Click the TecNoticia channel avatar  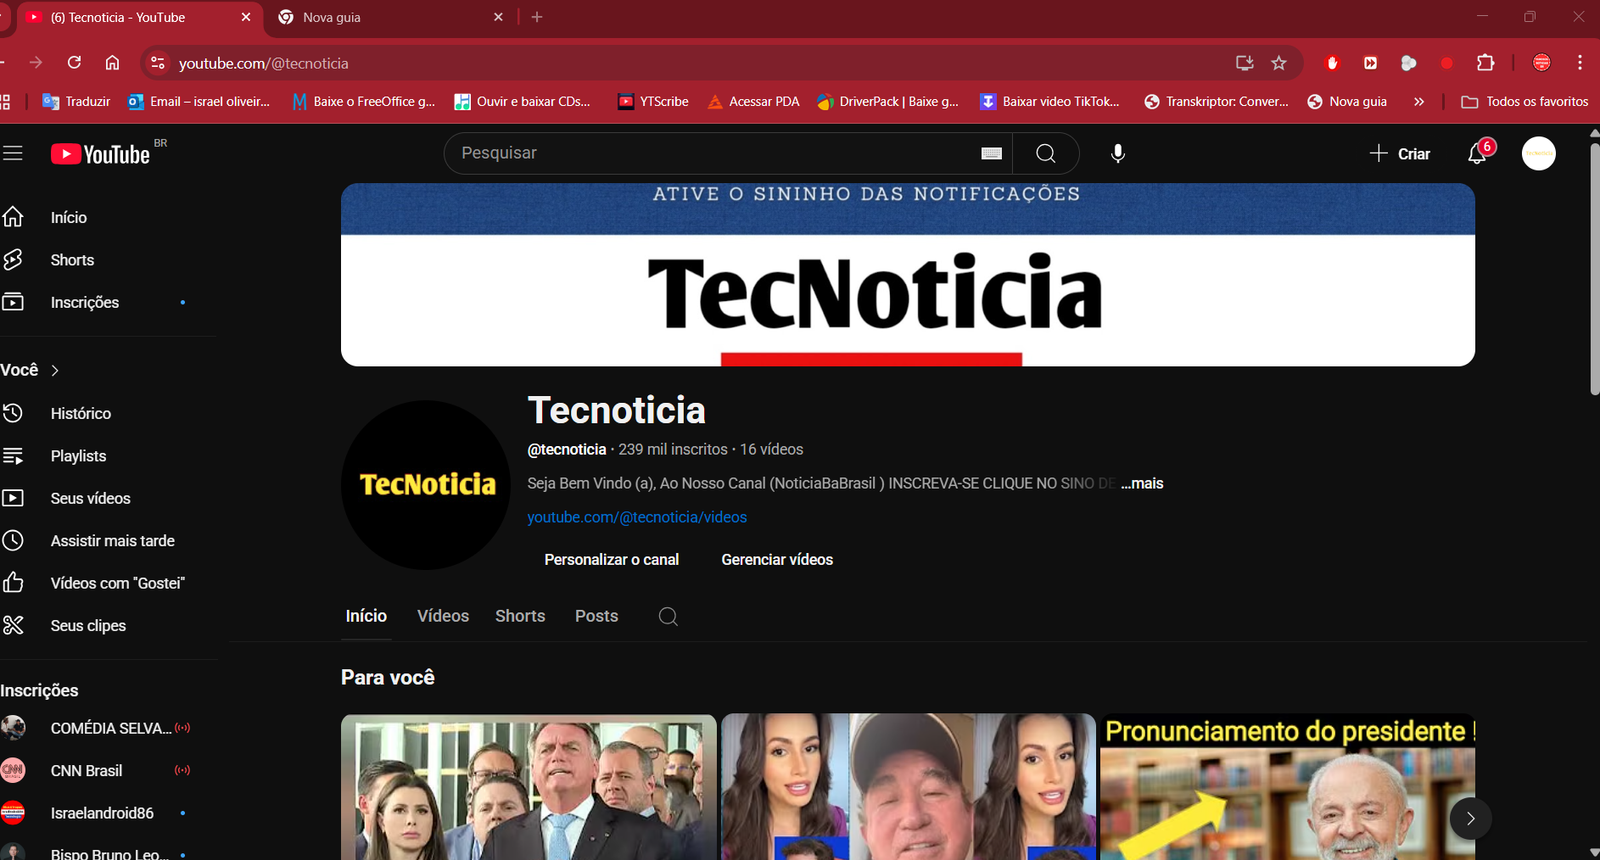coord(426,485)
